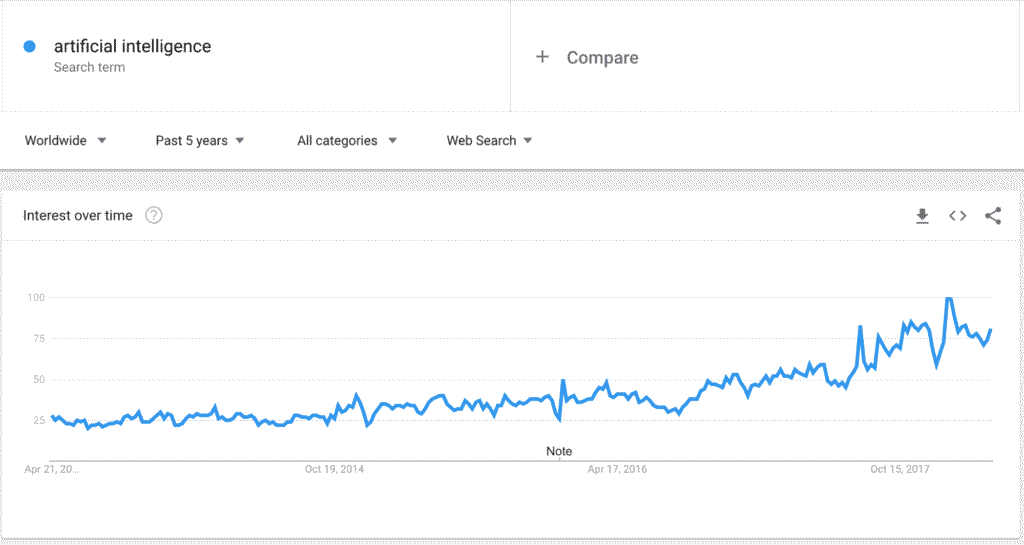Edit the artificial intelligence search term

point(132,46)
